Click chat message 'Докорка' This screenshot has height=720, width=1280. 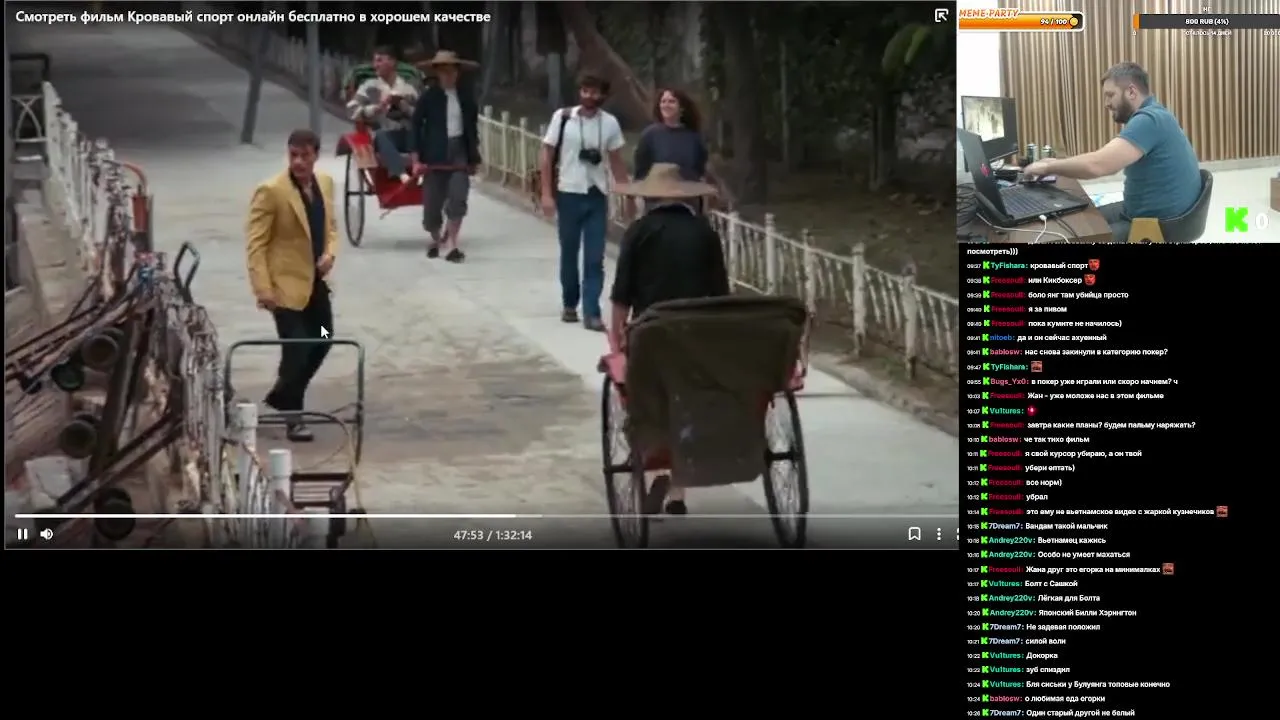point(1042,656)
